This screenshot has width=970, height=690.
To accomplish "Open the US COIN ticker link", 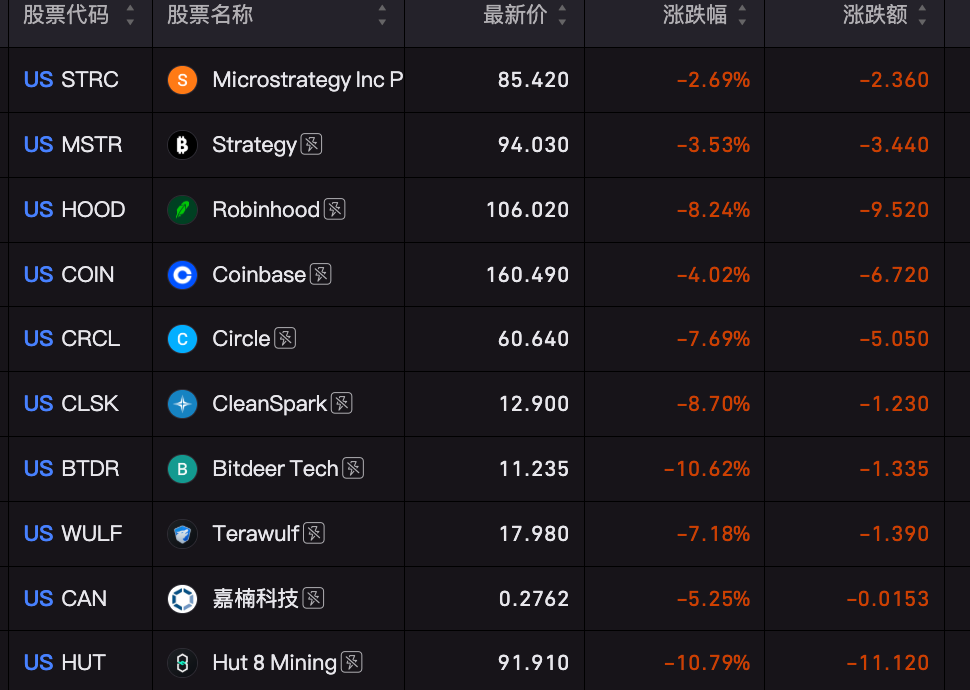I will (69, 275).
